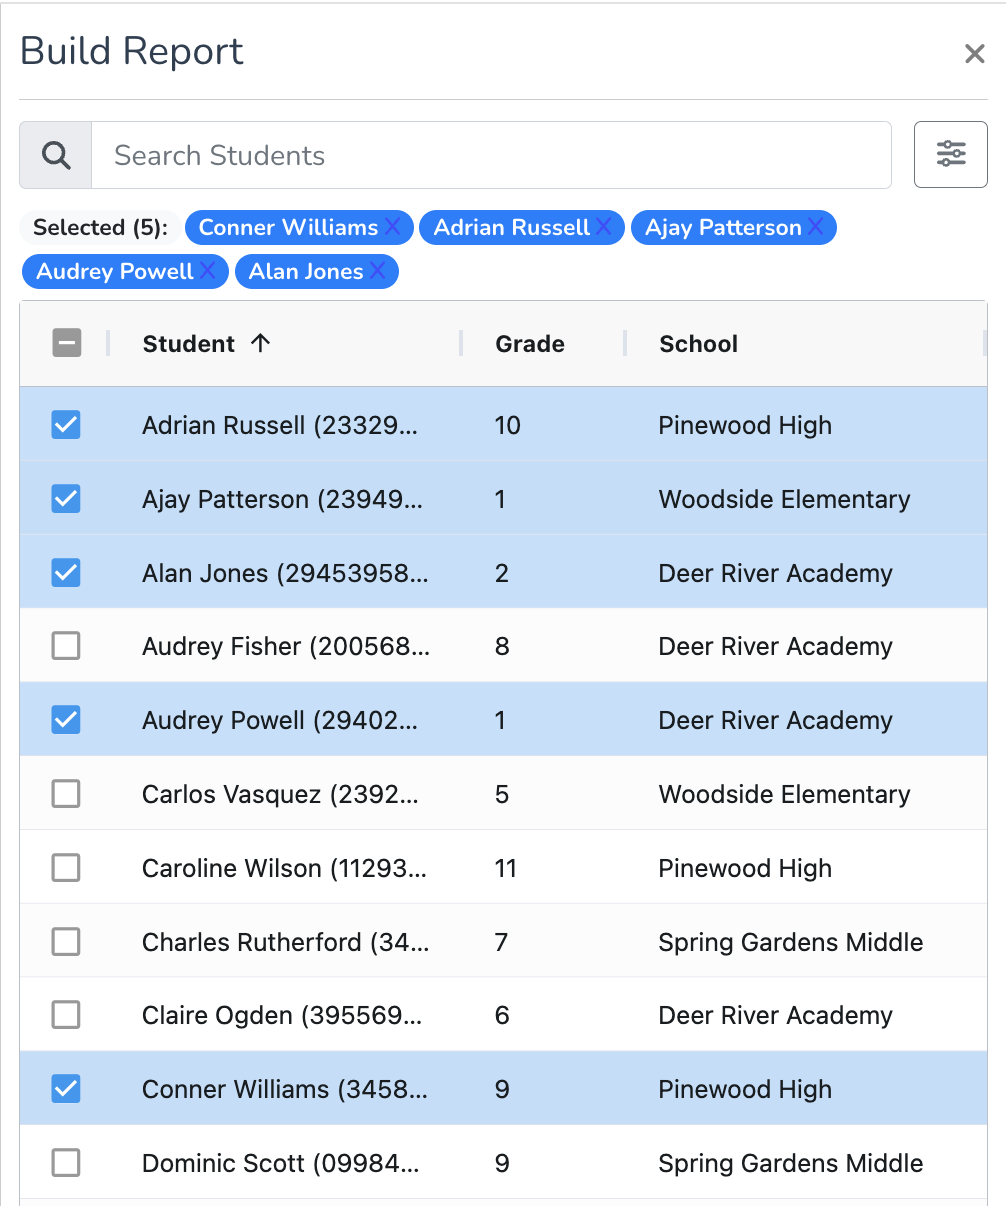Uncheck the Conner Williams row checkbox
Screen dimensions: 1006x1206
click(66, 1089)
